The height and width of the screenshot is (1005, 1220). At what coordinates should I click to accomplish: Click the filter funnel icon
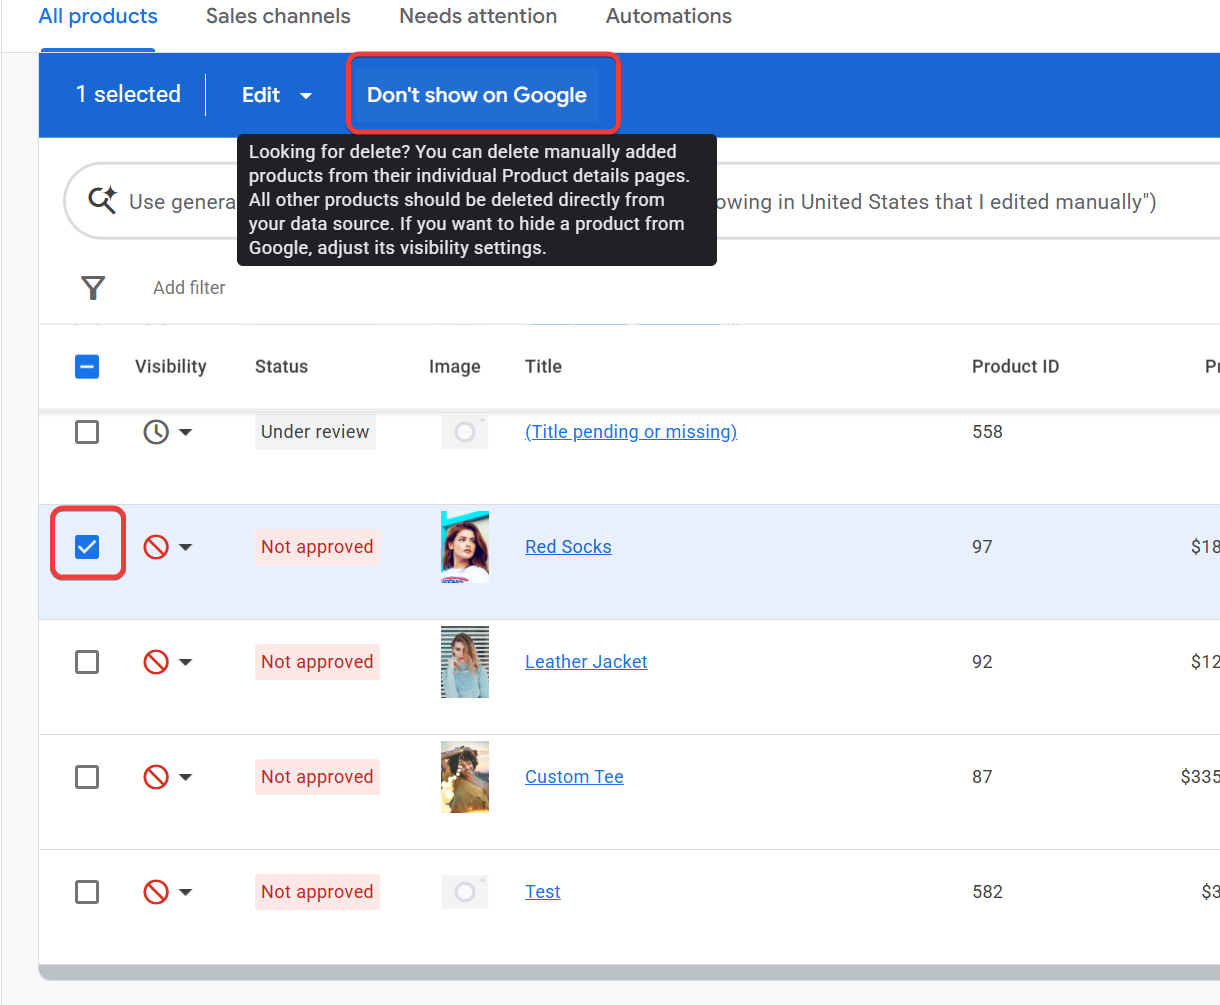click(93, 288)
